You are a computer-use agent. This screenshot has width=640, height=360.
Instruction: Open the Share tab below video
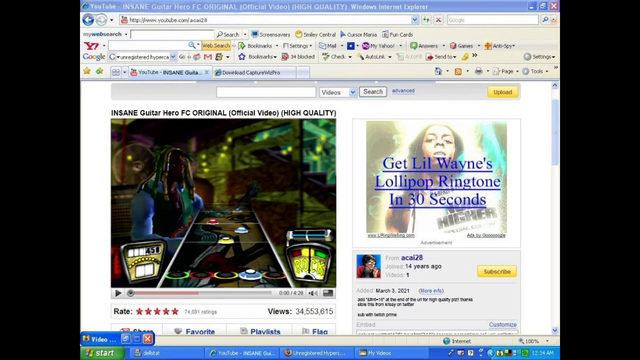pyautogui.click(x=137, y=330)
